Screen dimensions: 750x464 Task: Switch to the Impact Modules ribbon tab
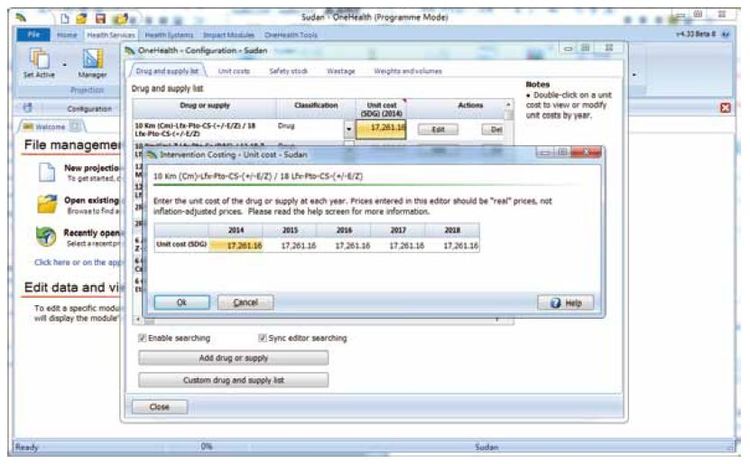click(x=229, y=35)
